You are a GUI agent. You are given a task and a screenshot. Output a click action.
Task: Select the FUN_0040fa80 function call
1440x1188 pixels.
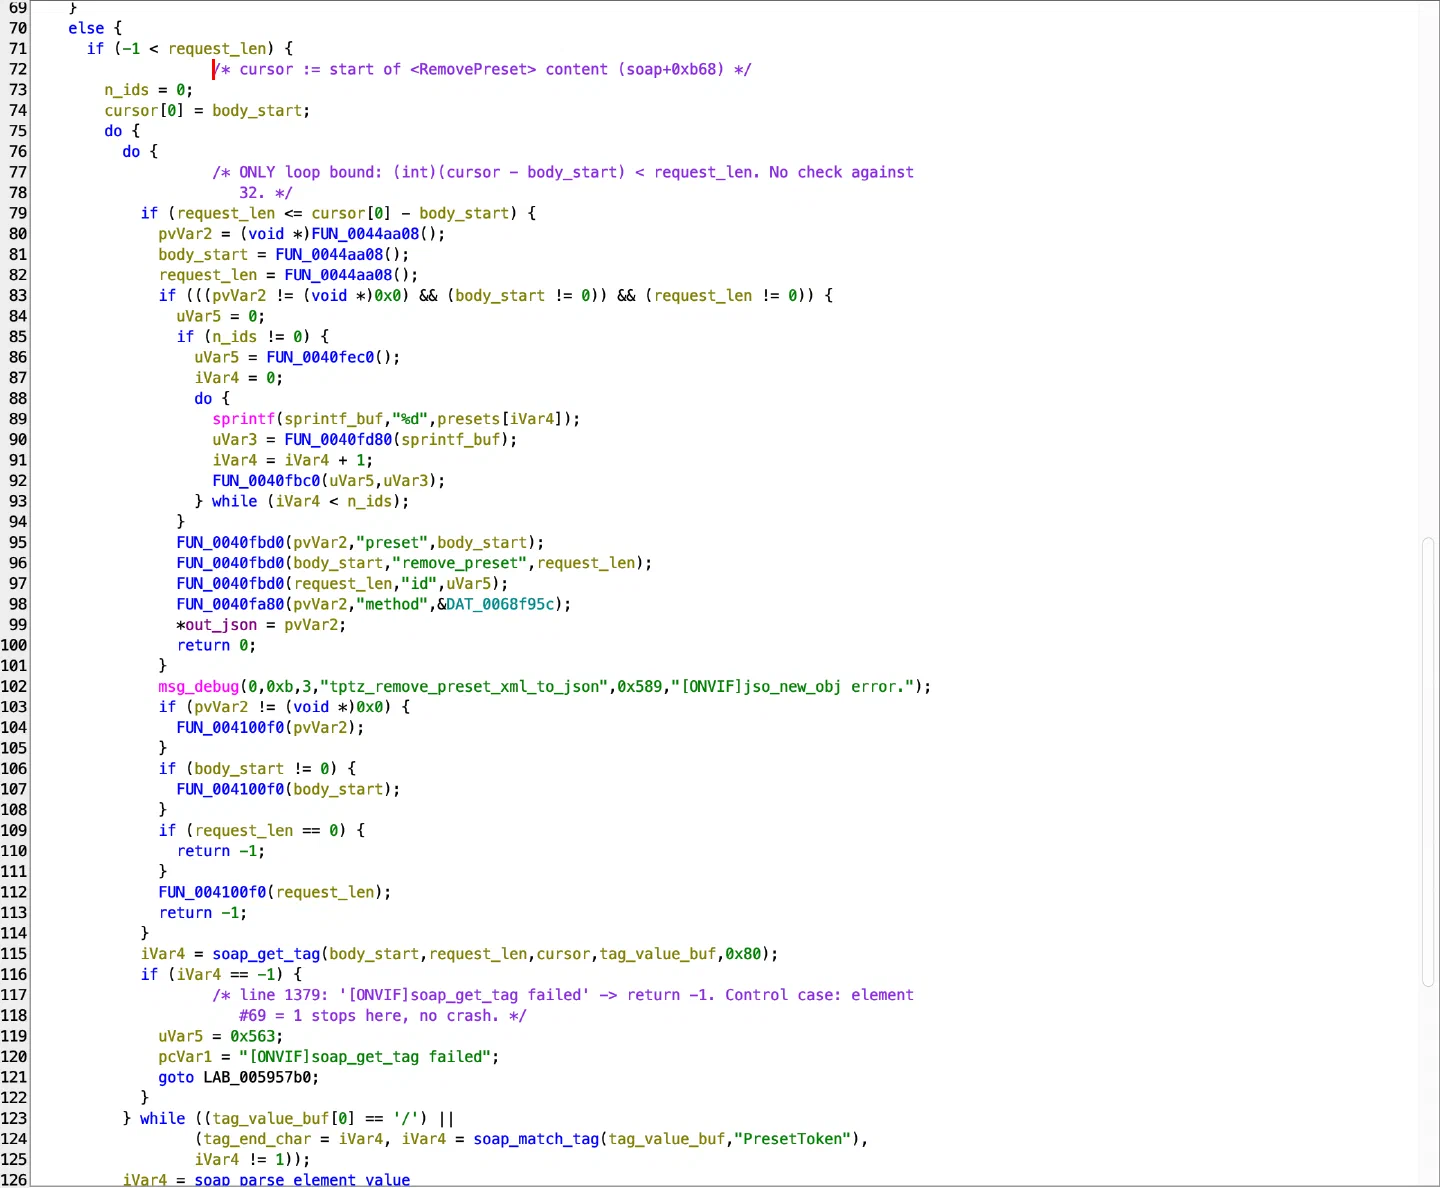point(230,605)
